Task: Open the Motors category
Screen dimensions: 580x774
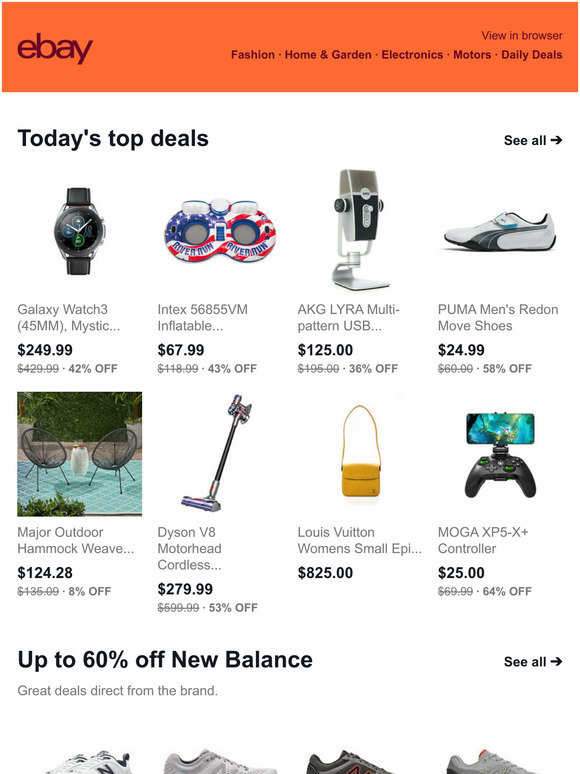Action: [x=472, y=55]
